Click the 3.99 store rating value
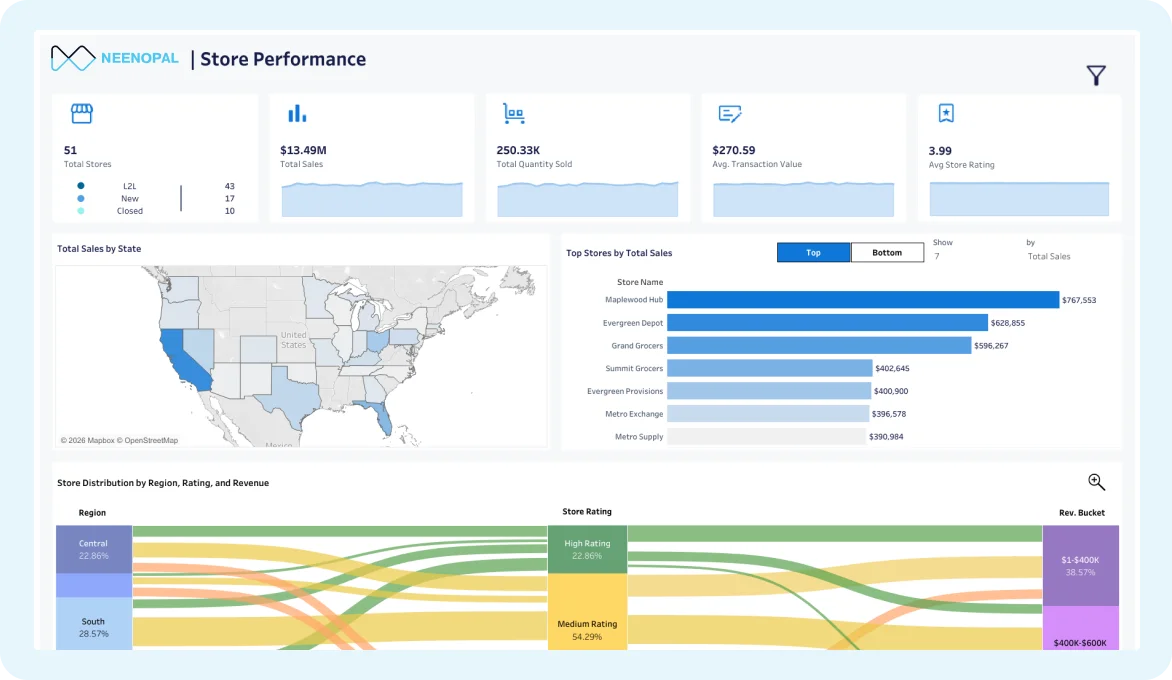Screen dimensions: 1172x680 click(940, 151)
